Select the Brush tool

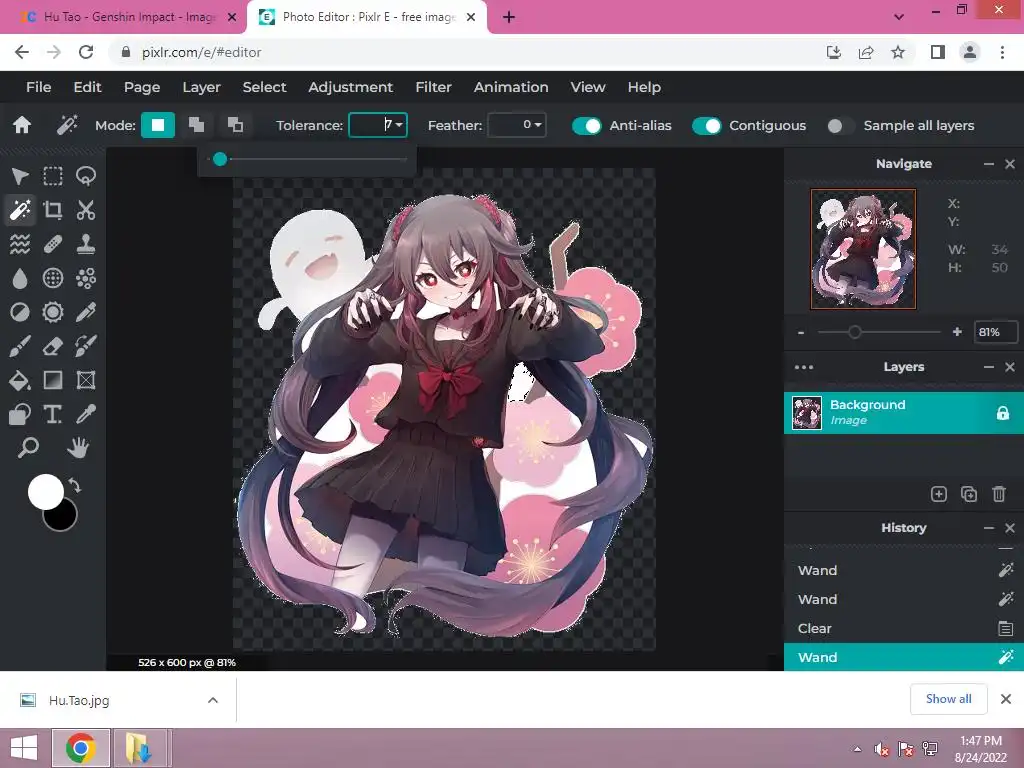(x=20, y=346)
